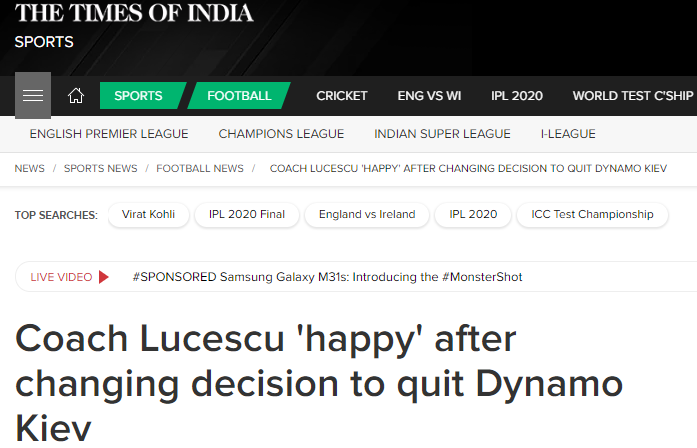The image size is (697, 448).
Task: Open the Cricket menu item
Action: (x=341, y=96)
